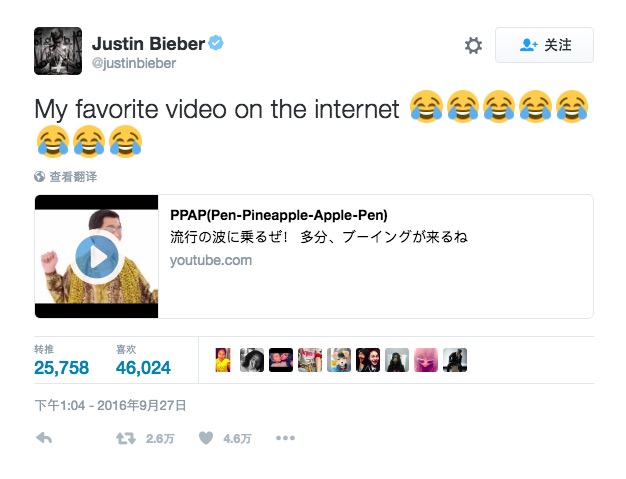Open the @justinbieber handle
This screenshot has height=479, width=626.
(x=134, y=63)
